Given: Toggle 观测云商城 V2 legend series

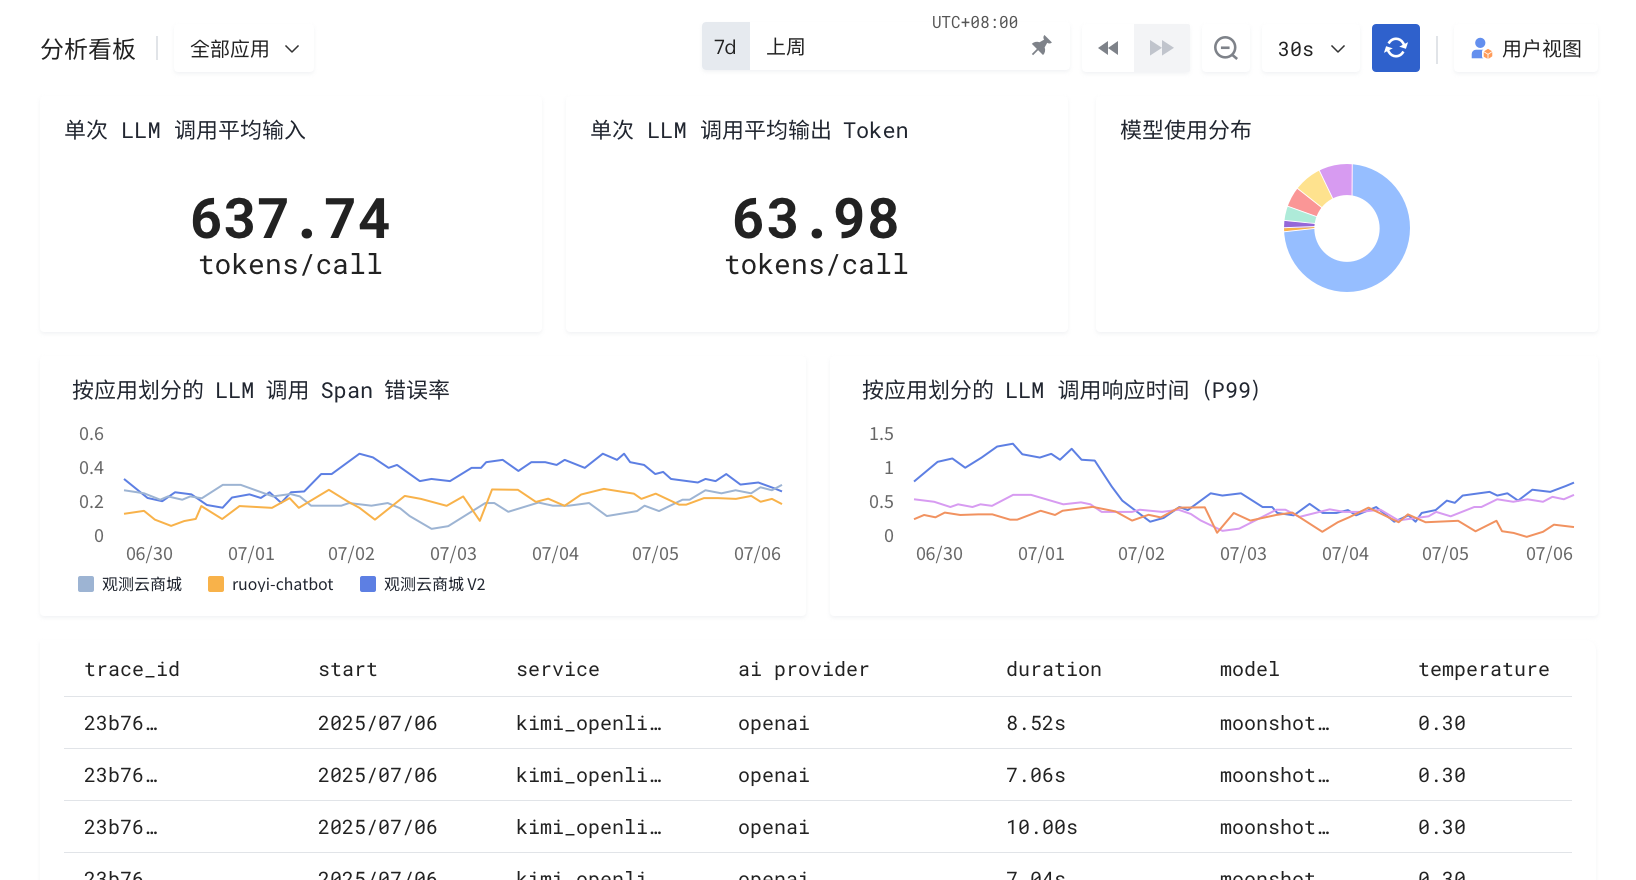Looking at the screenshot, I should point(422,584).
